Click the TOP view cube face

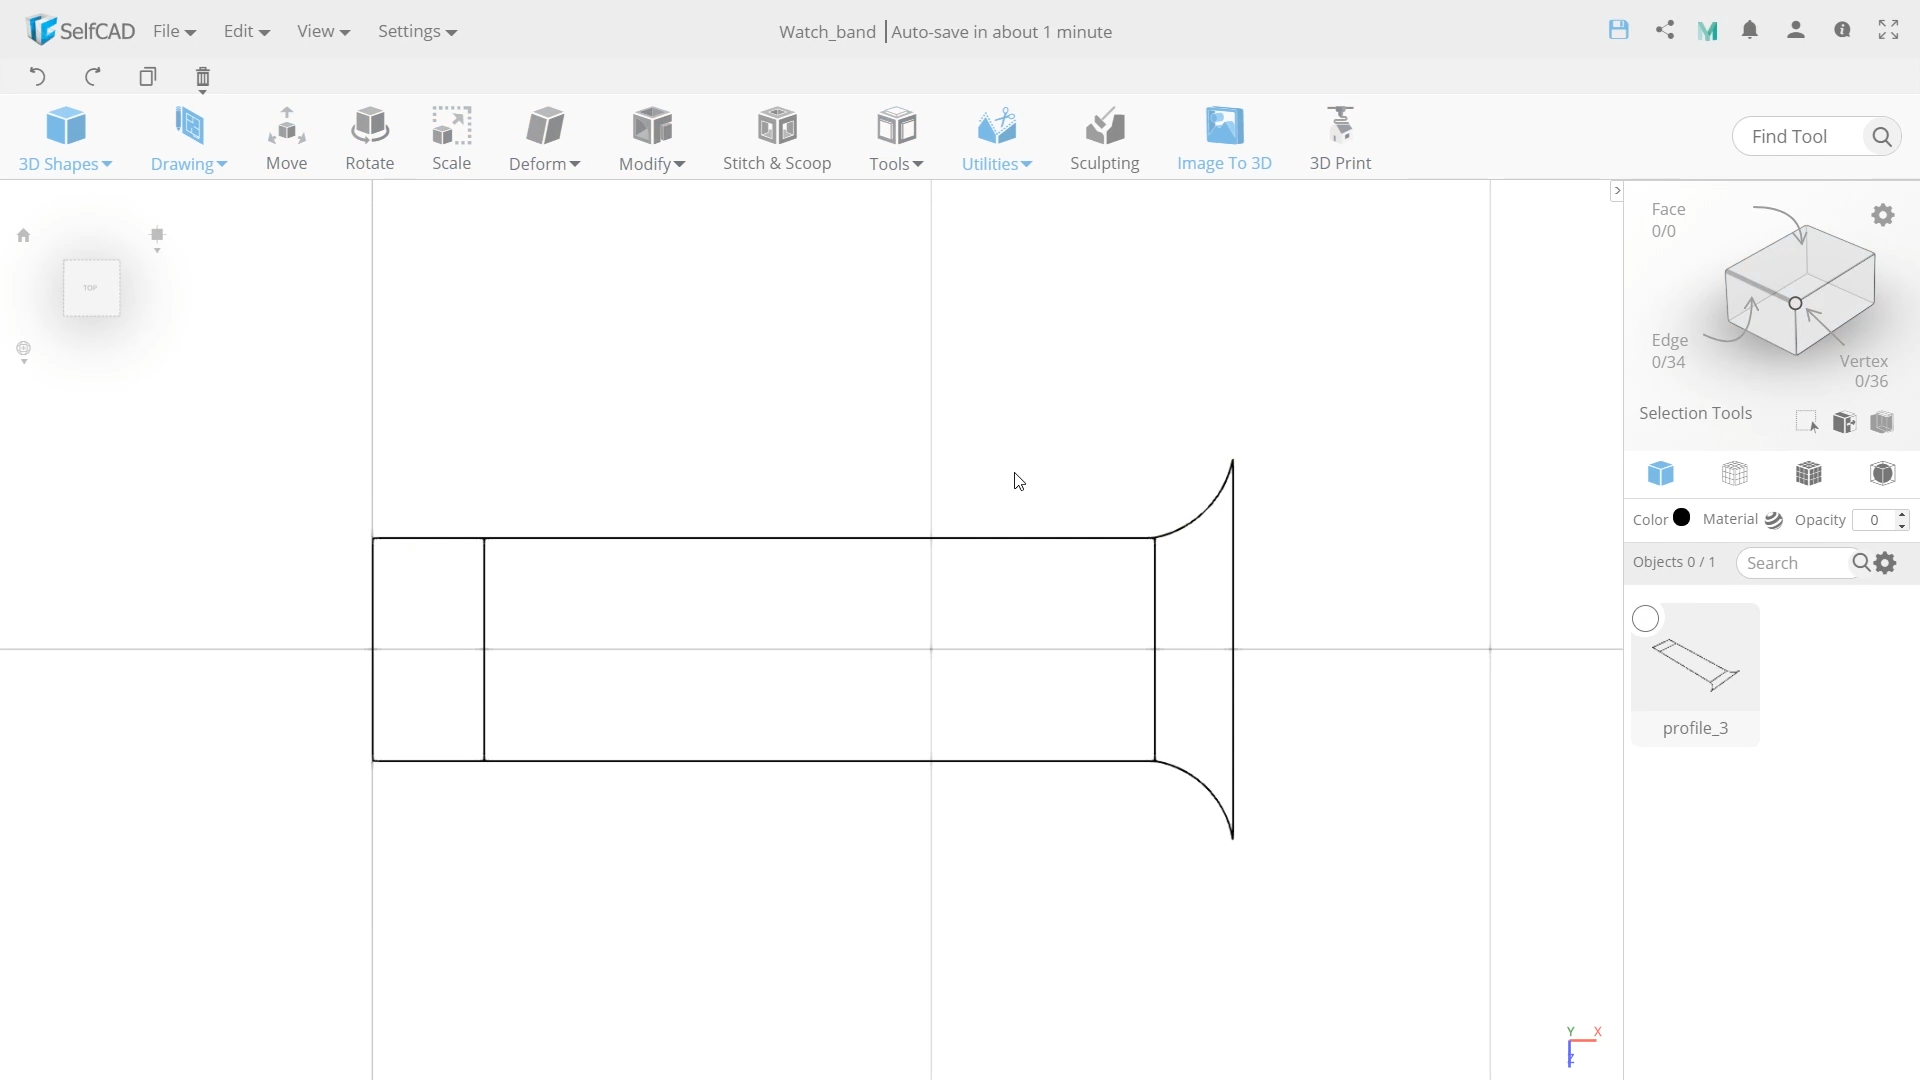coord(91,288)
